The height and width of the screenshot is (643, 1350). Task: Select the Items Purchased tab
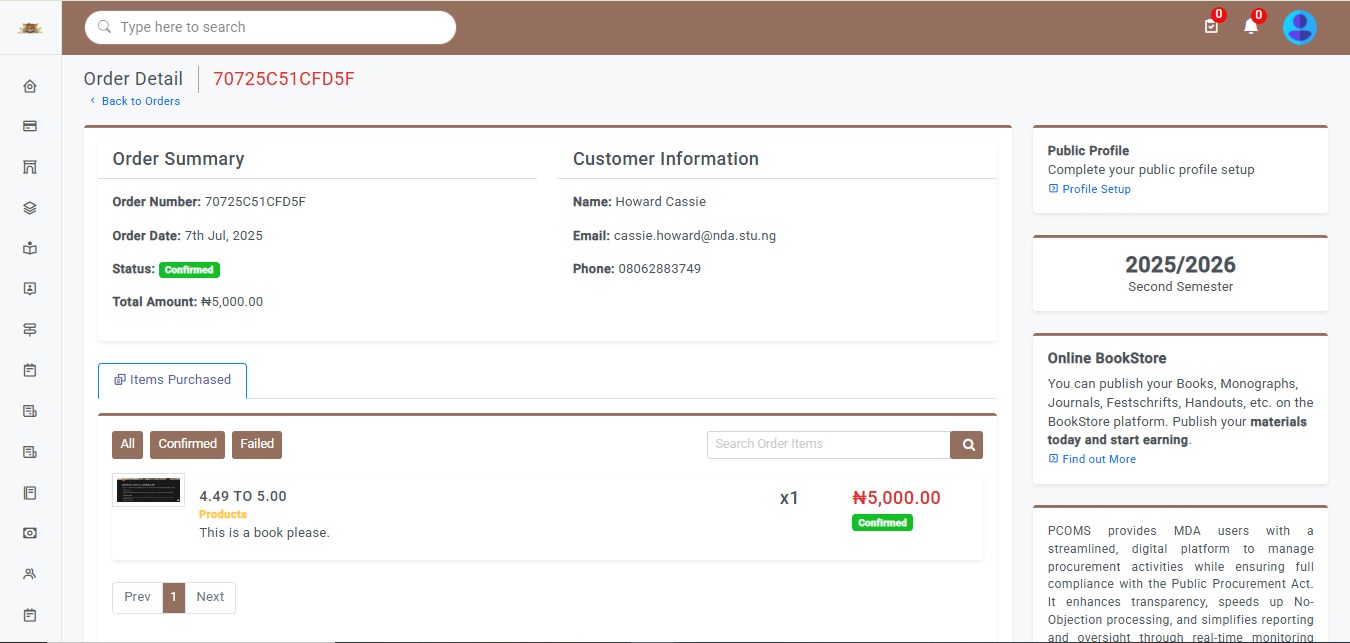coord(172,380)
